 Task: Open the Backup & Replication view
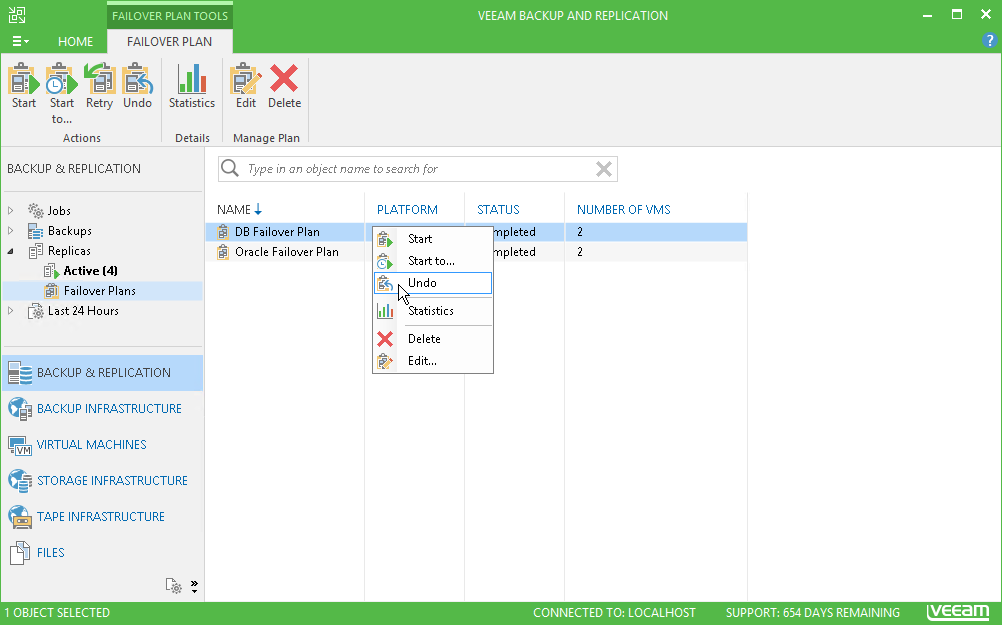pos(102,373)
